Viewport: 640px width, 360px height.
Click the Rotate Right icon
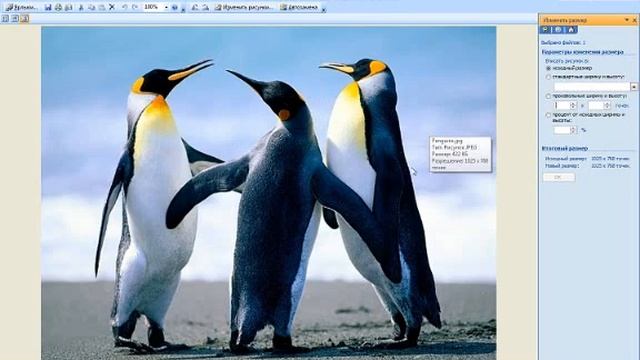206,7
